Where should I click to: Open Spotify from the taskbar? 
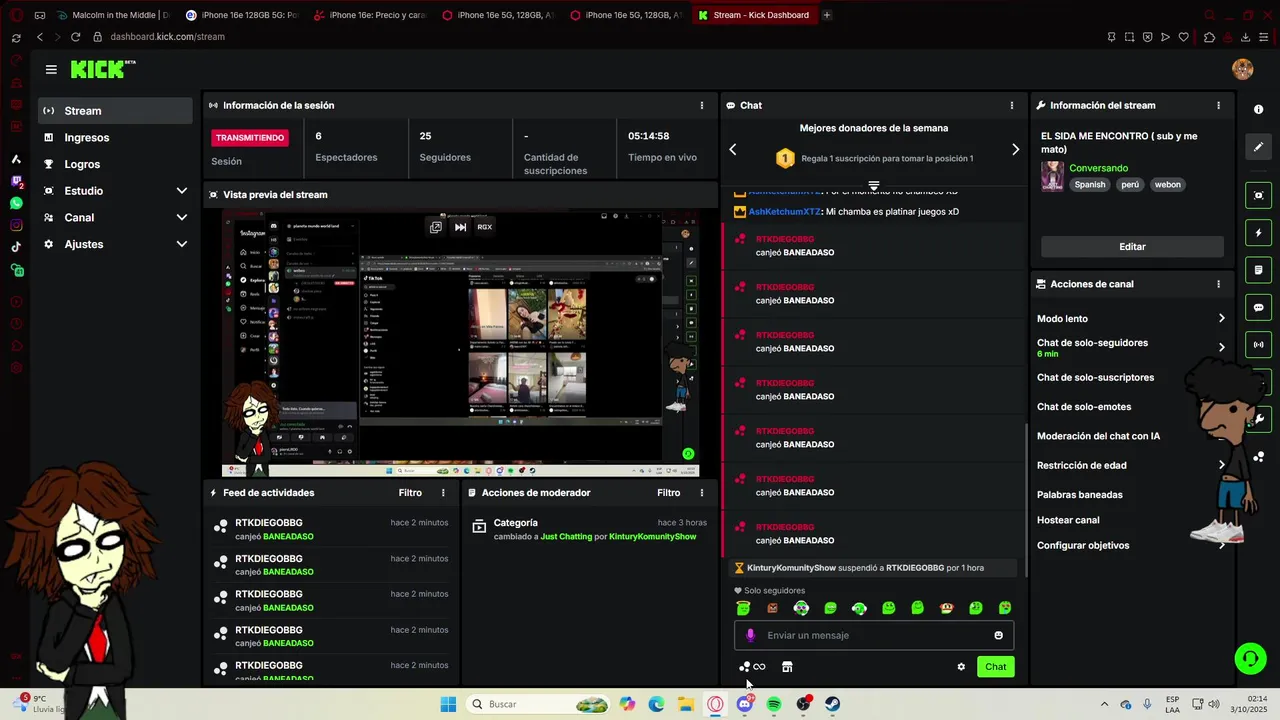(x=774, y=704)
